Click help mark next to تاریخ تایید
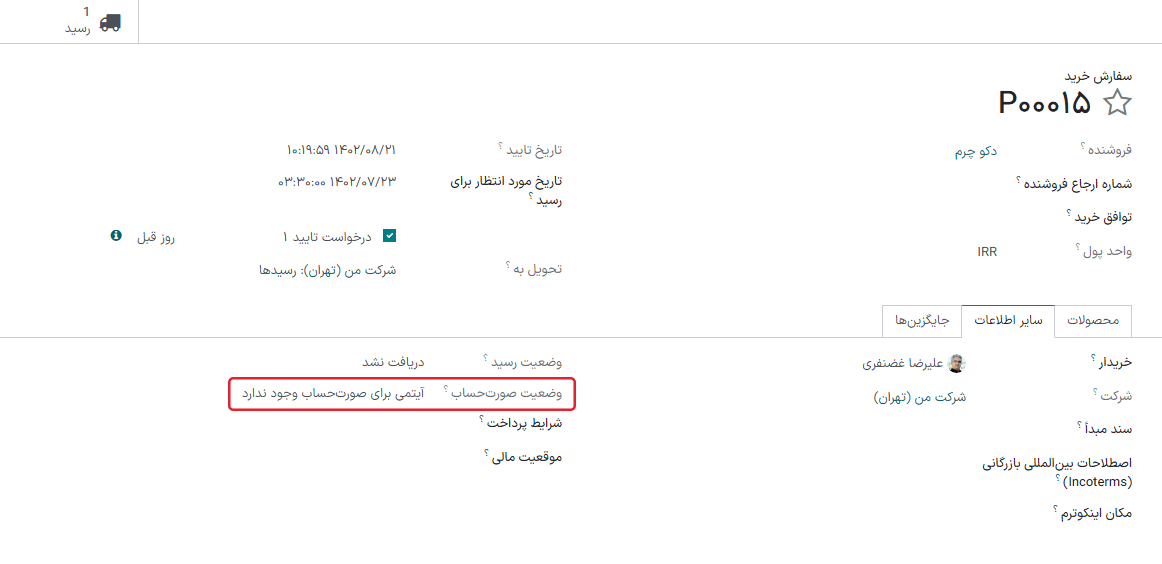The width and height of the screenshot is (1162, 564). tap(501, 146)
